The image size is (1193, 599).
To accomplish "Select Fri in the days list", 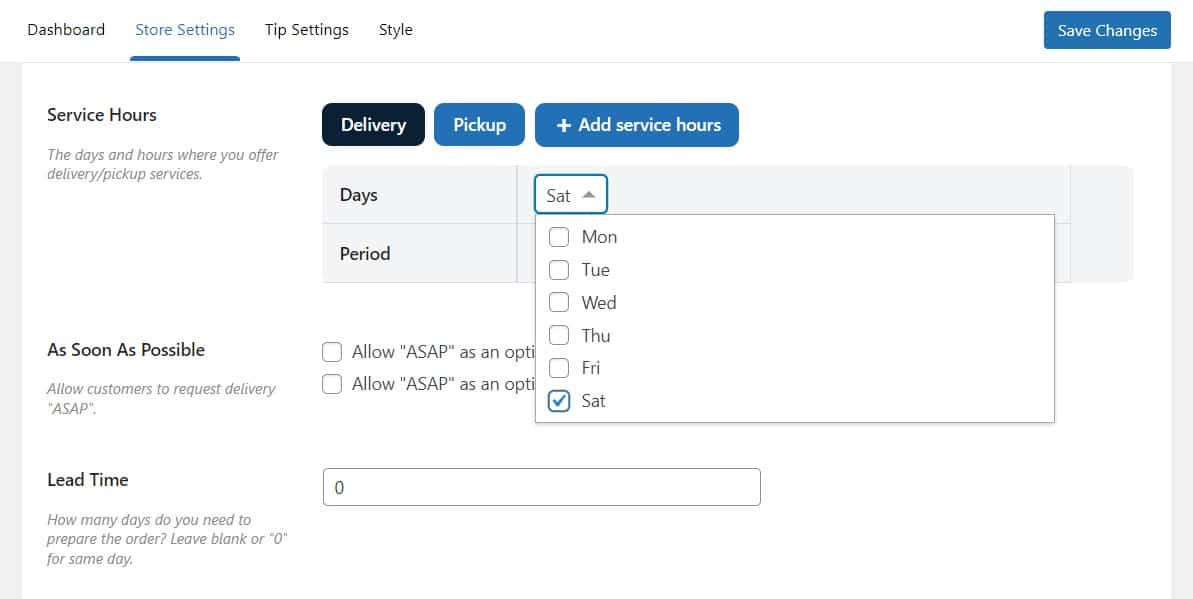I will [559, 368].
